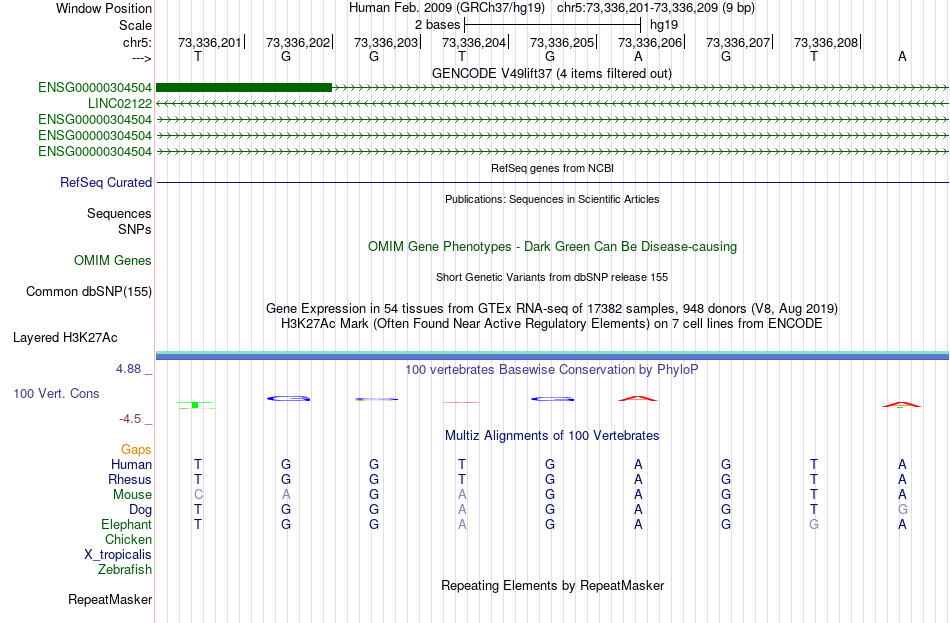
Task: Select the Rhesus species row label
Action: pyautogui.click(x=130, y=479)
